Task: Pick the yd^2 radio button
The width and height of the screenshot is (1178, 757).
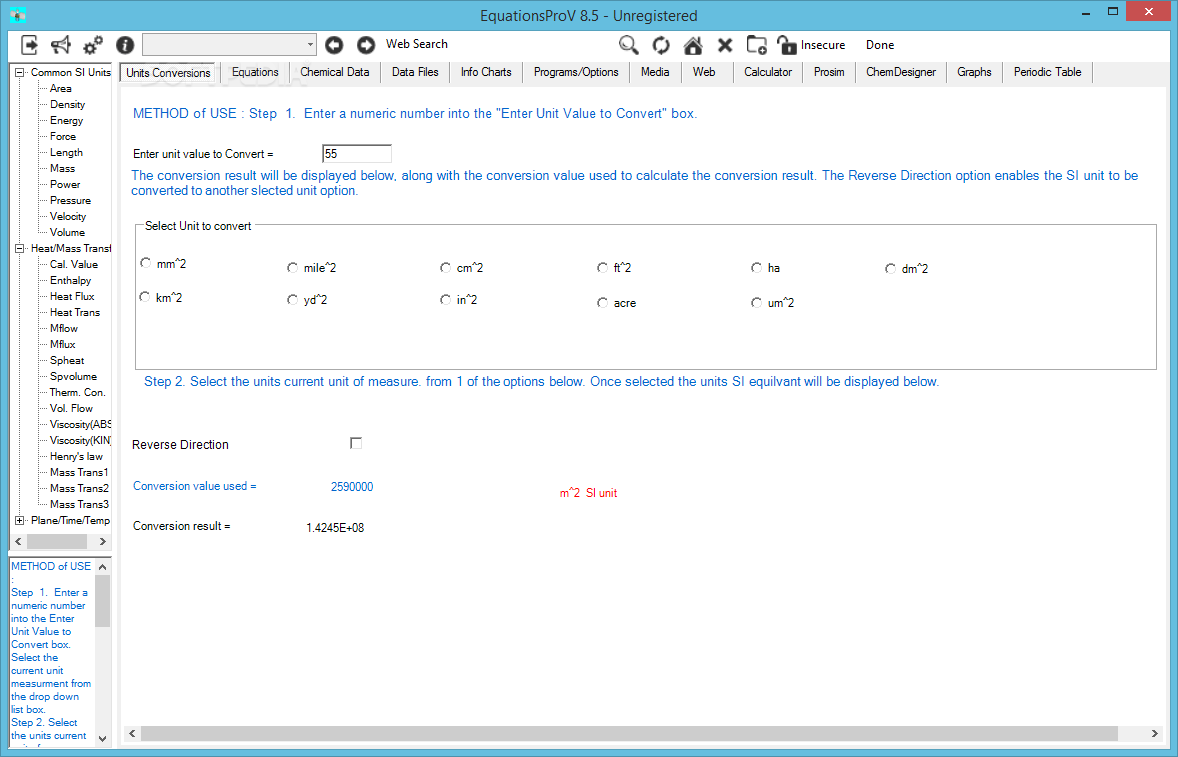Action: pyautogui.click(x=292, y=300)
